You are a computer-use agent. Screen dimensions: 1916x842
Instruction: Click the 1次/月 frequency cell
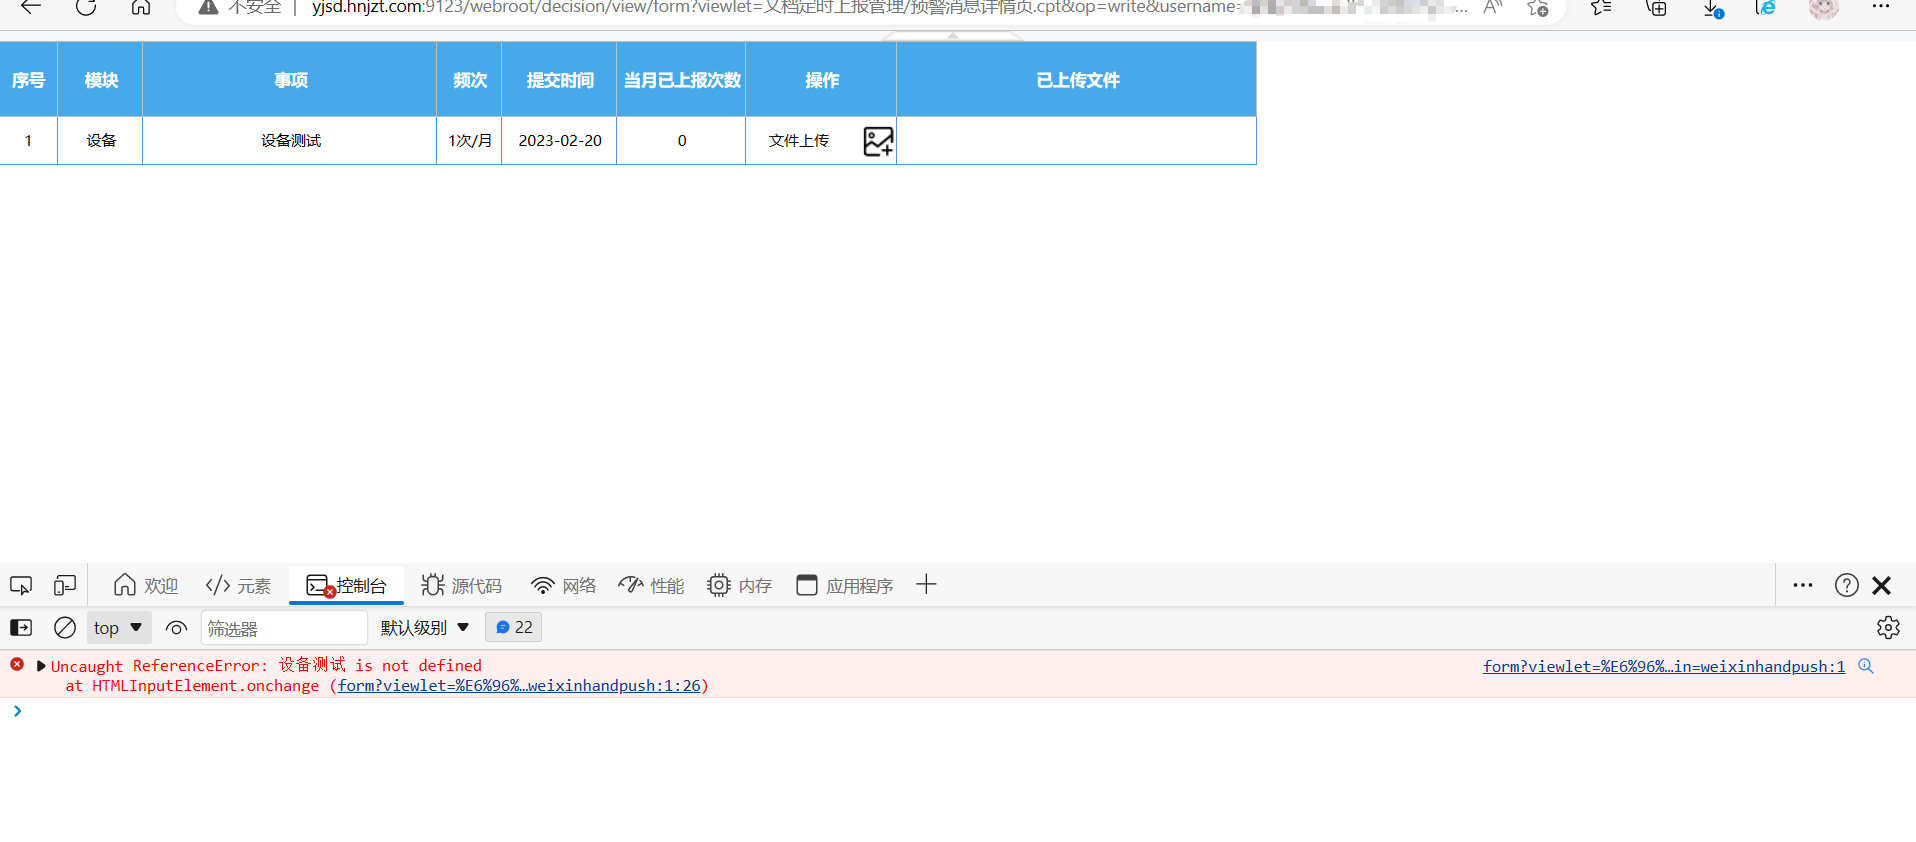click(x=470, y=141)
